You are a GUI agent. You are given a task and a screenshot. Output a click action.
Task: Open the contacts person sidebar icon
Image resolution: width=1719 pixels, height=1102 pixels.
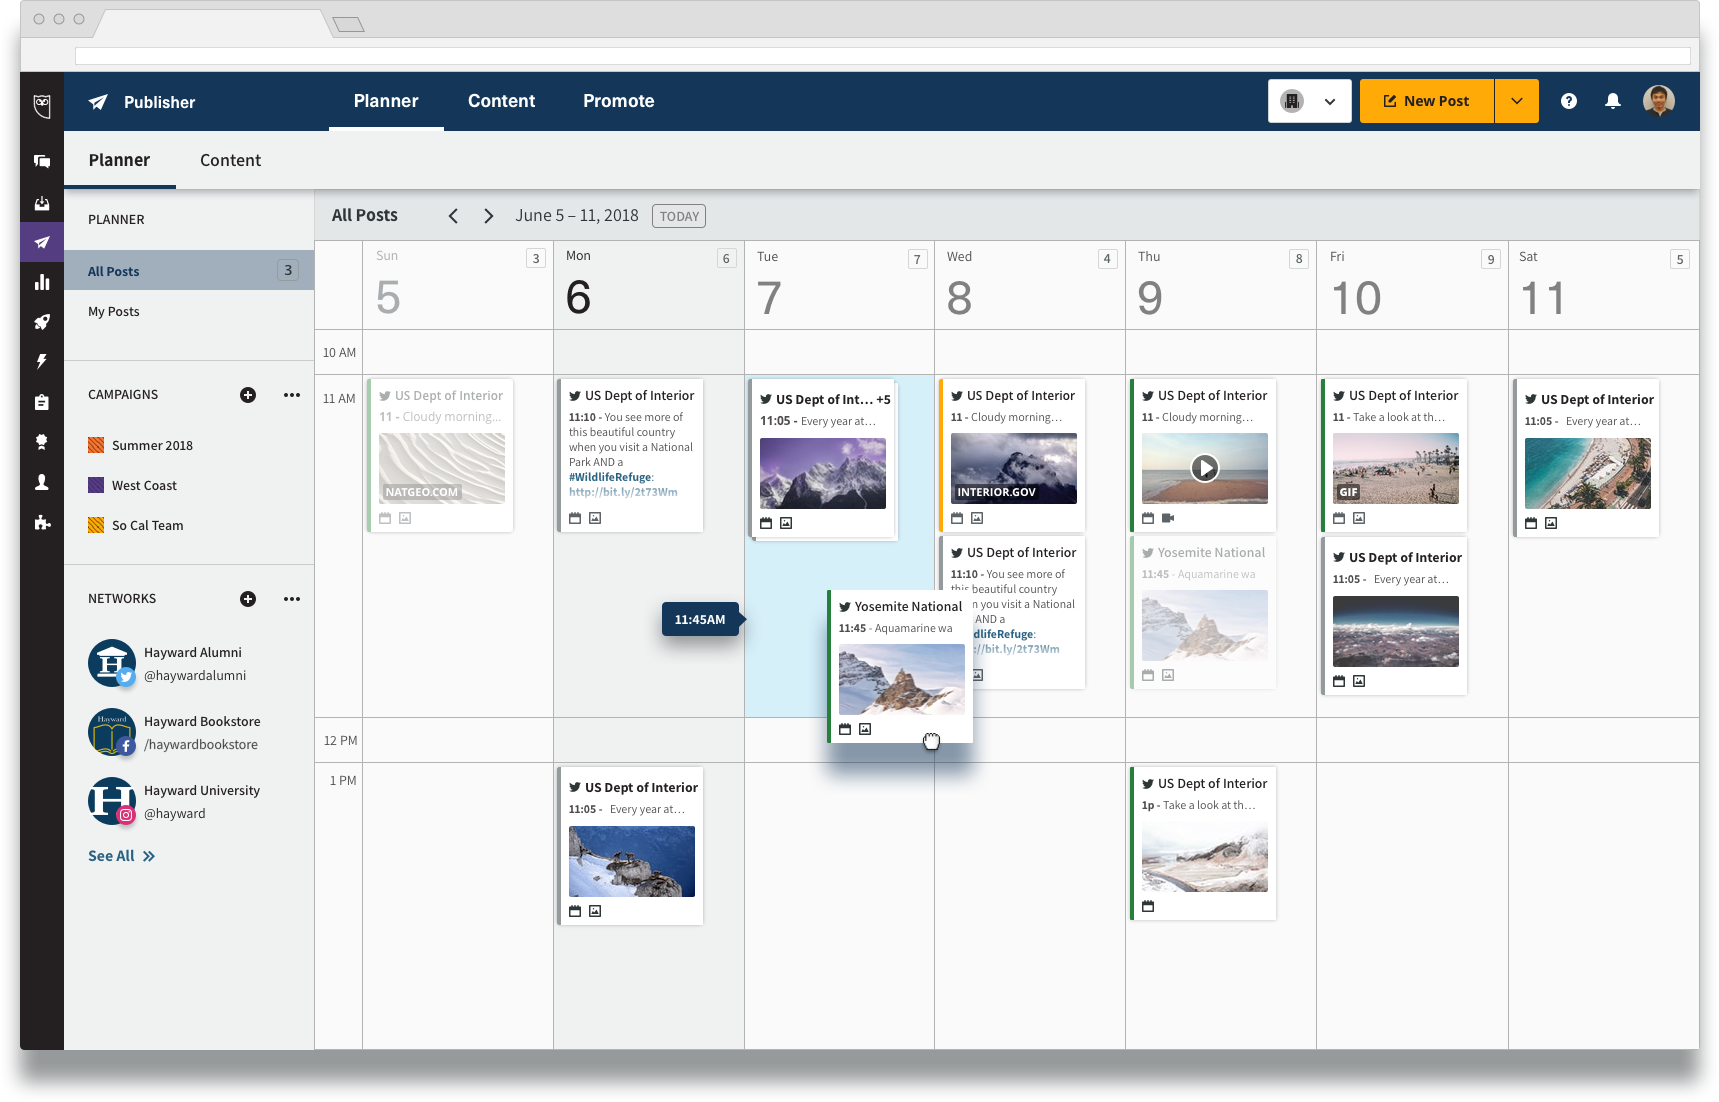point(42,482)
